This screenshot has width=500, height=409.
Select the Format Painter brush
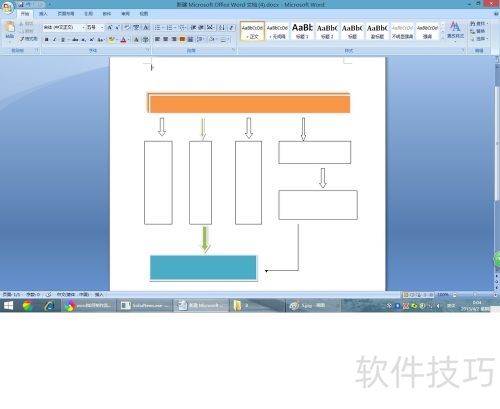[x=28, y=39]
